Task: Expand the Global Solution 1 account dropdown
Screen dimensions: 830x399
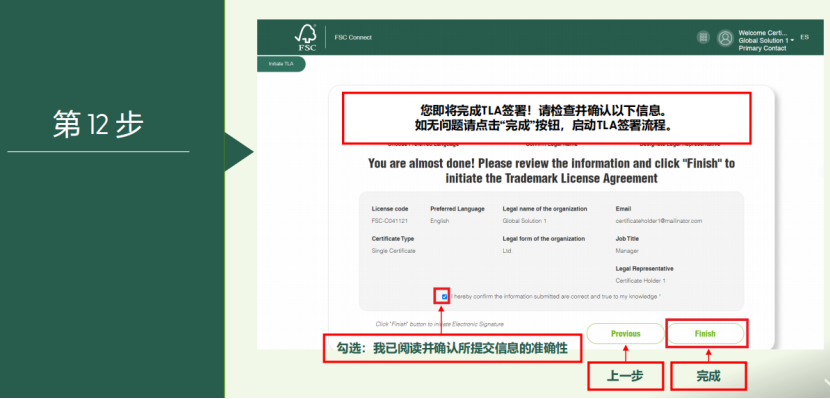Action: [766, 40]
